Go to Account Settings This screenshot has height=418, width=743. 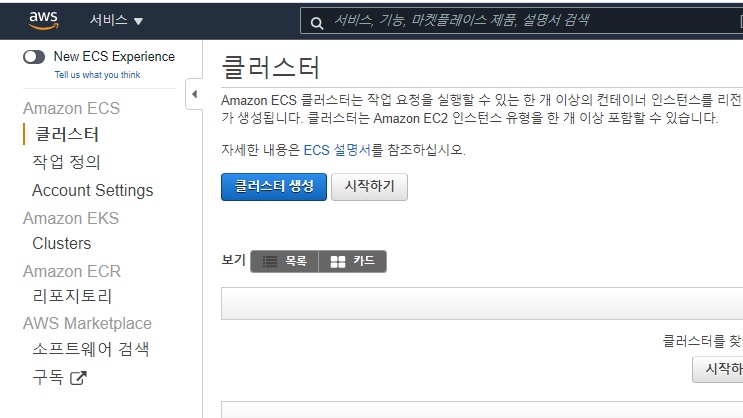point(92,190)
